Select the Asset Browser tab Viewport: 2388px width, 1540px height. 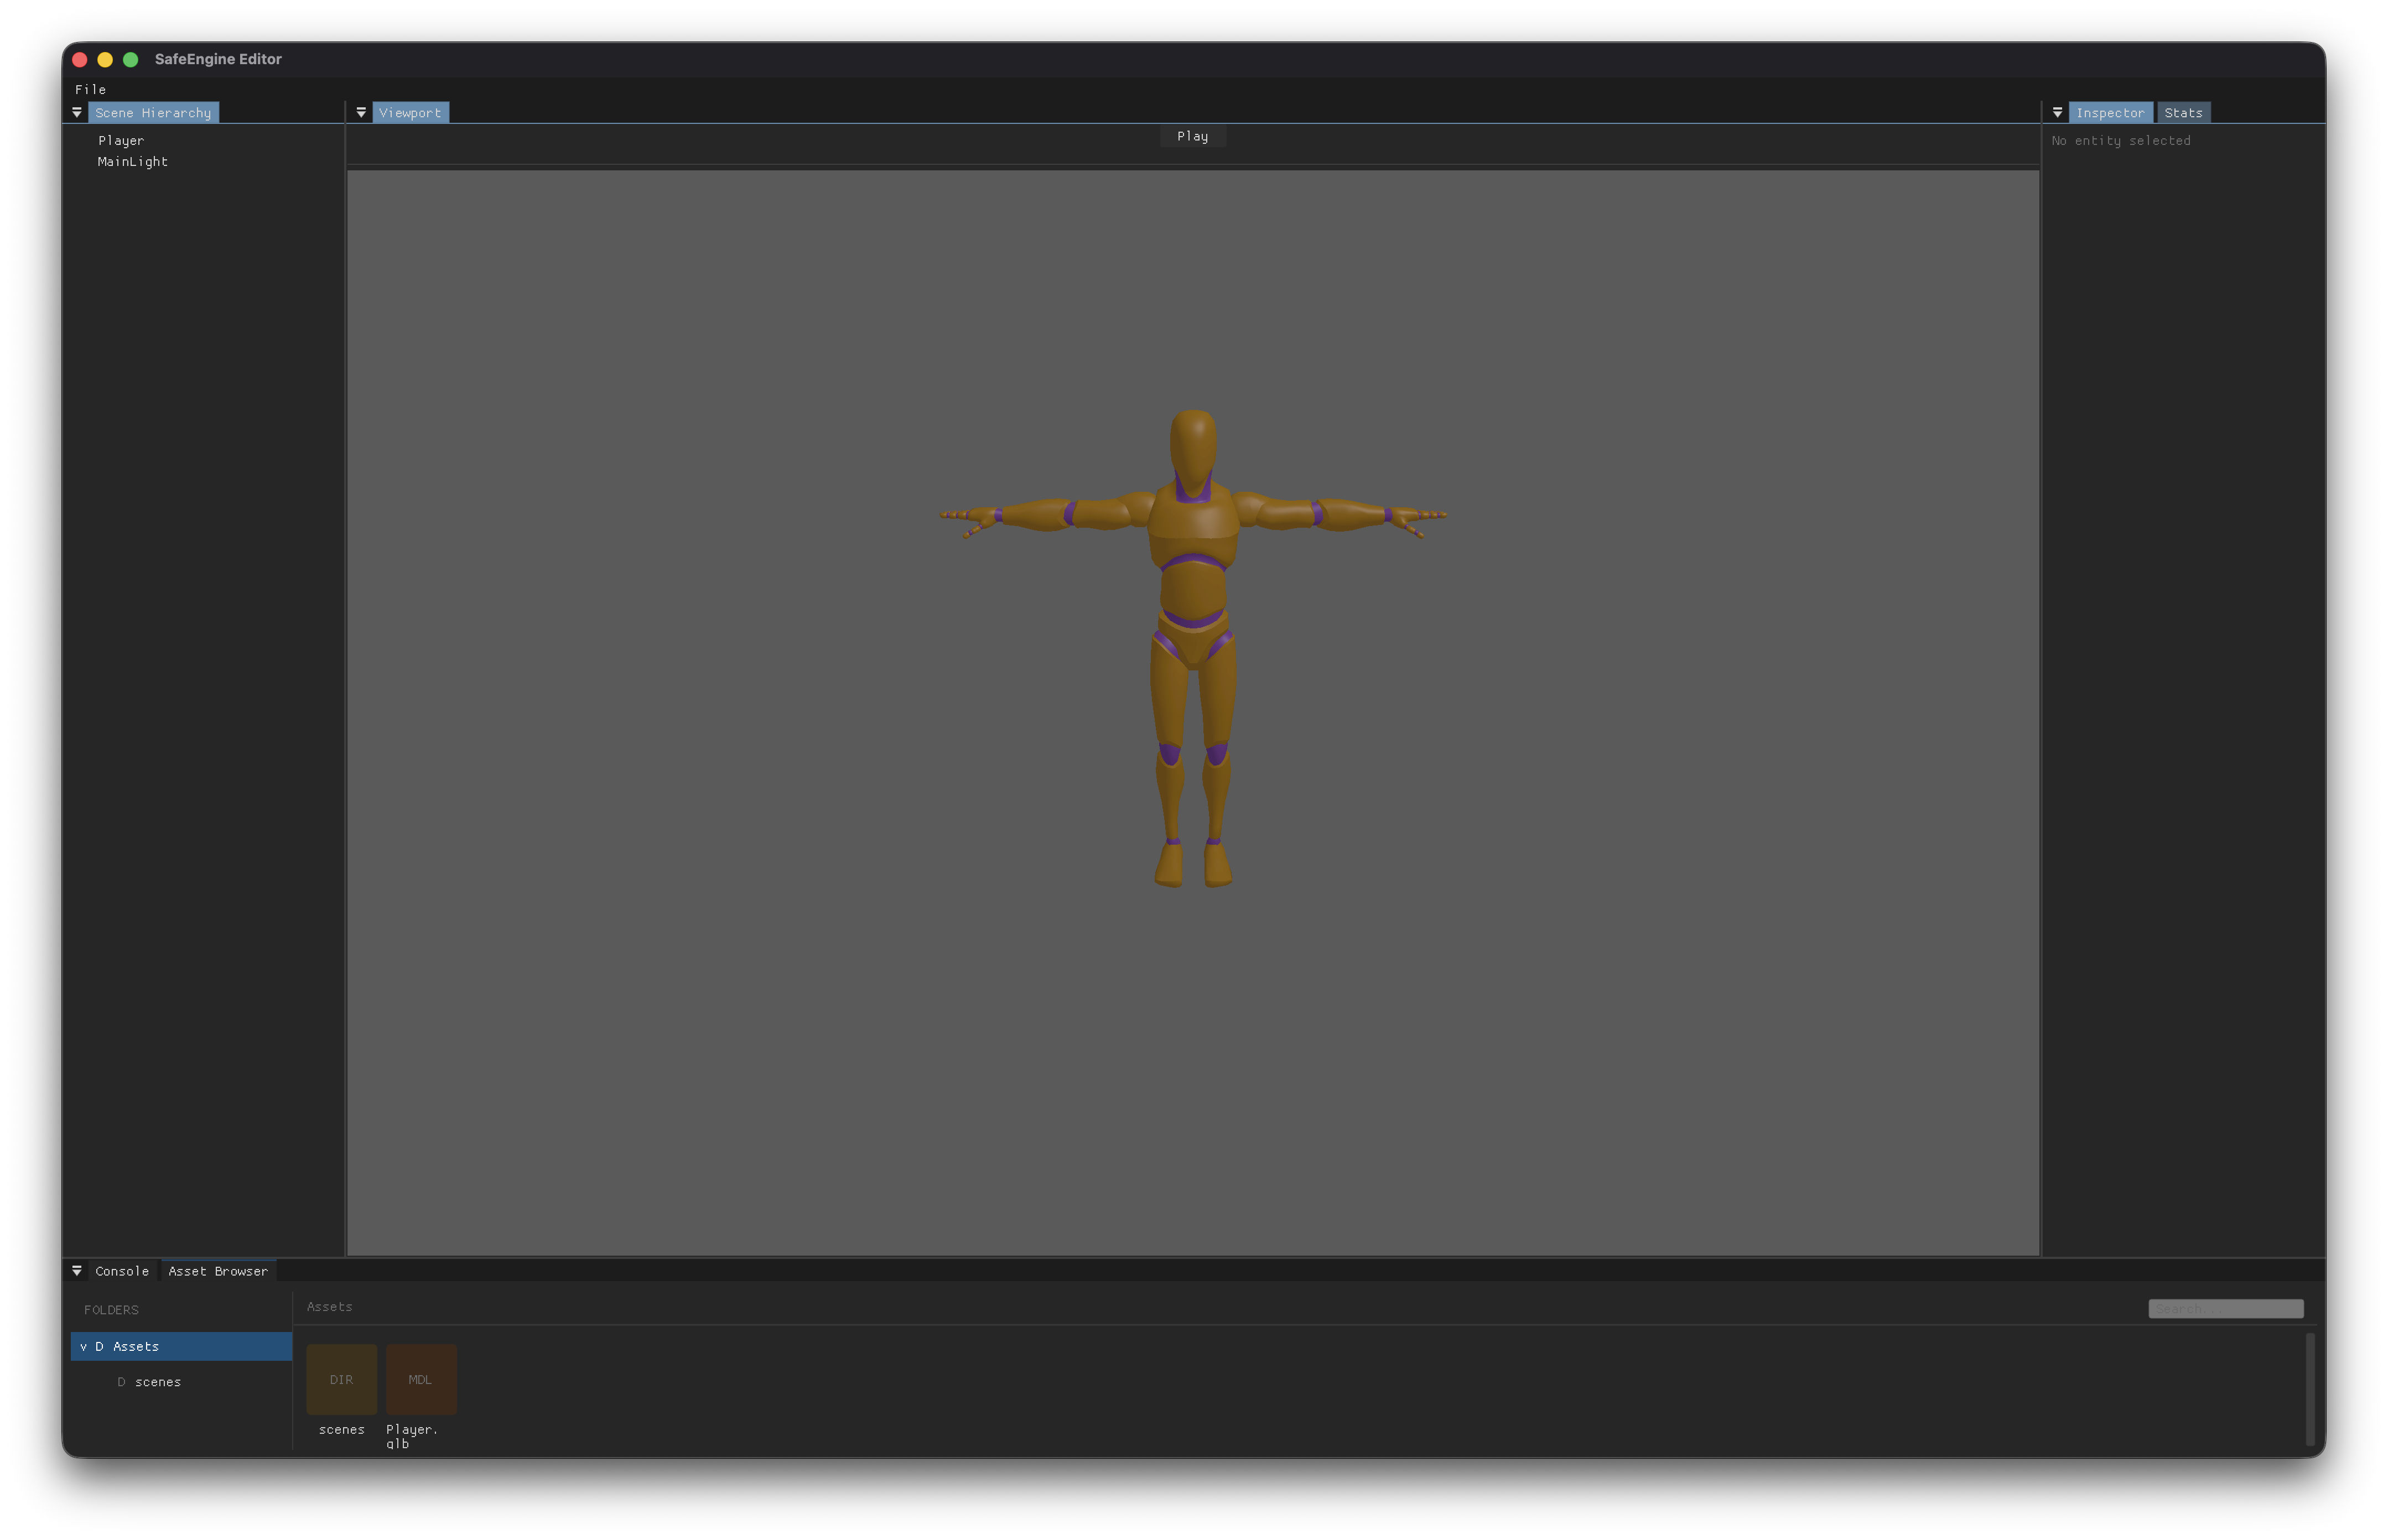218,1271
